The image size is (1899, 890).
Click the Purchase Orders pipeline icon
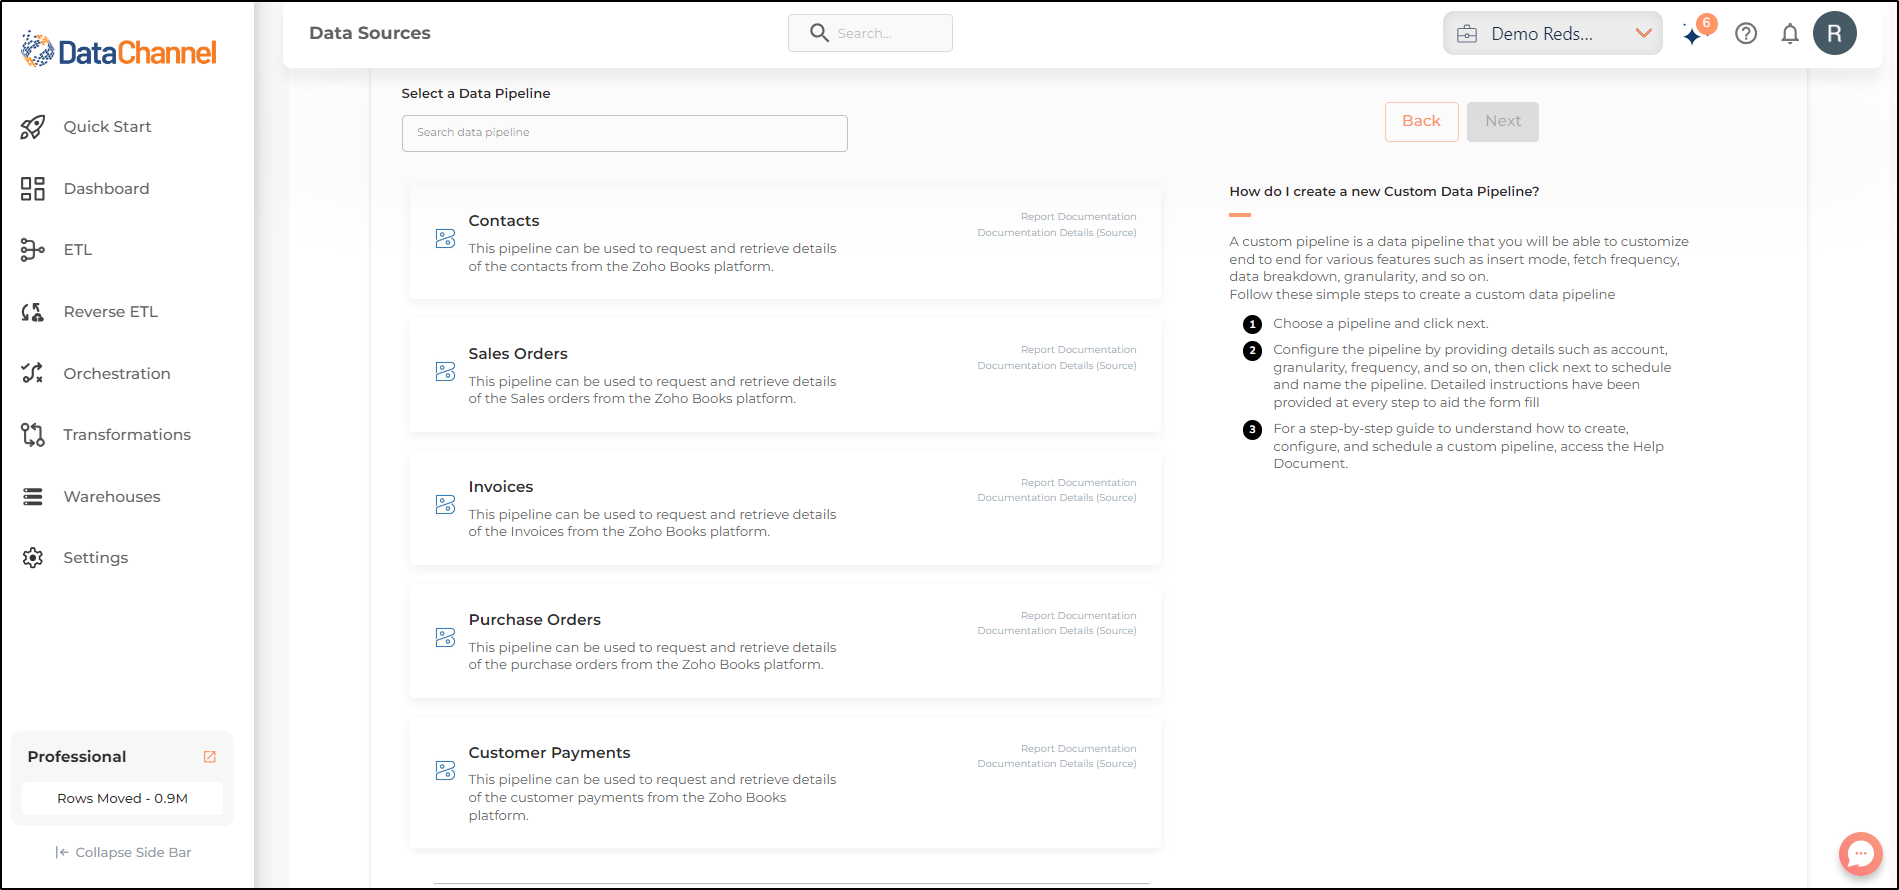click(446, 638)
